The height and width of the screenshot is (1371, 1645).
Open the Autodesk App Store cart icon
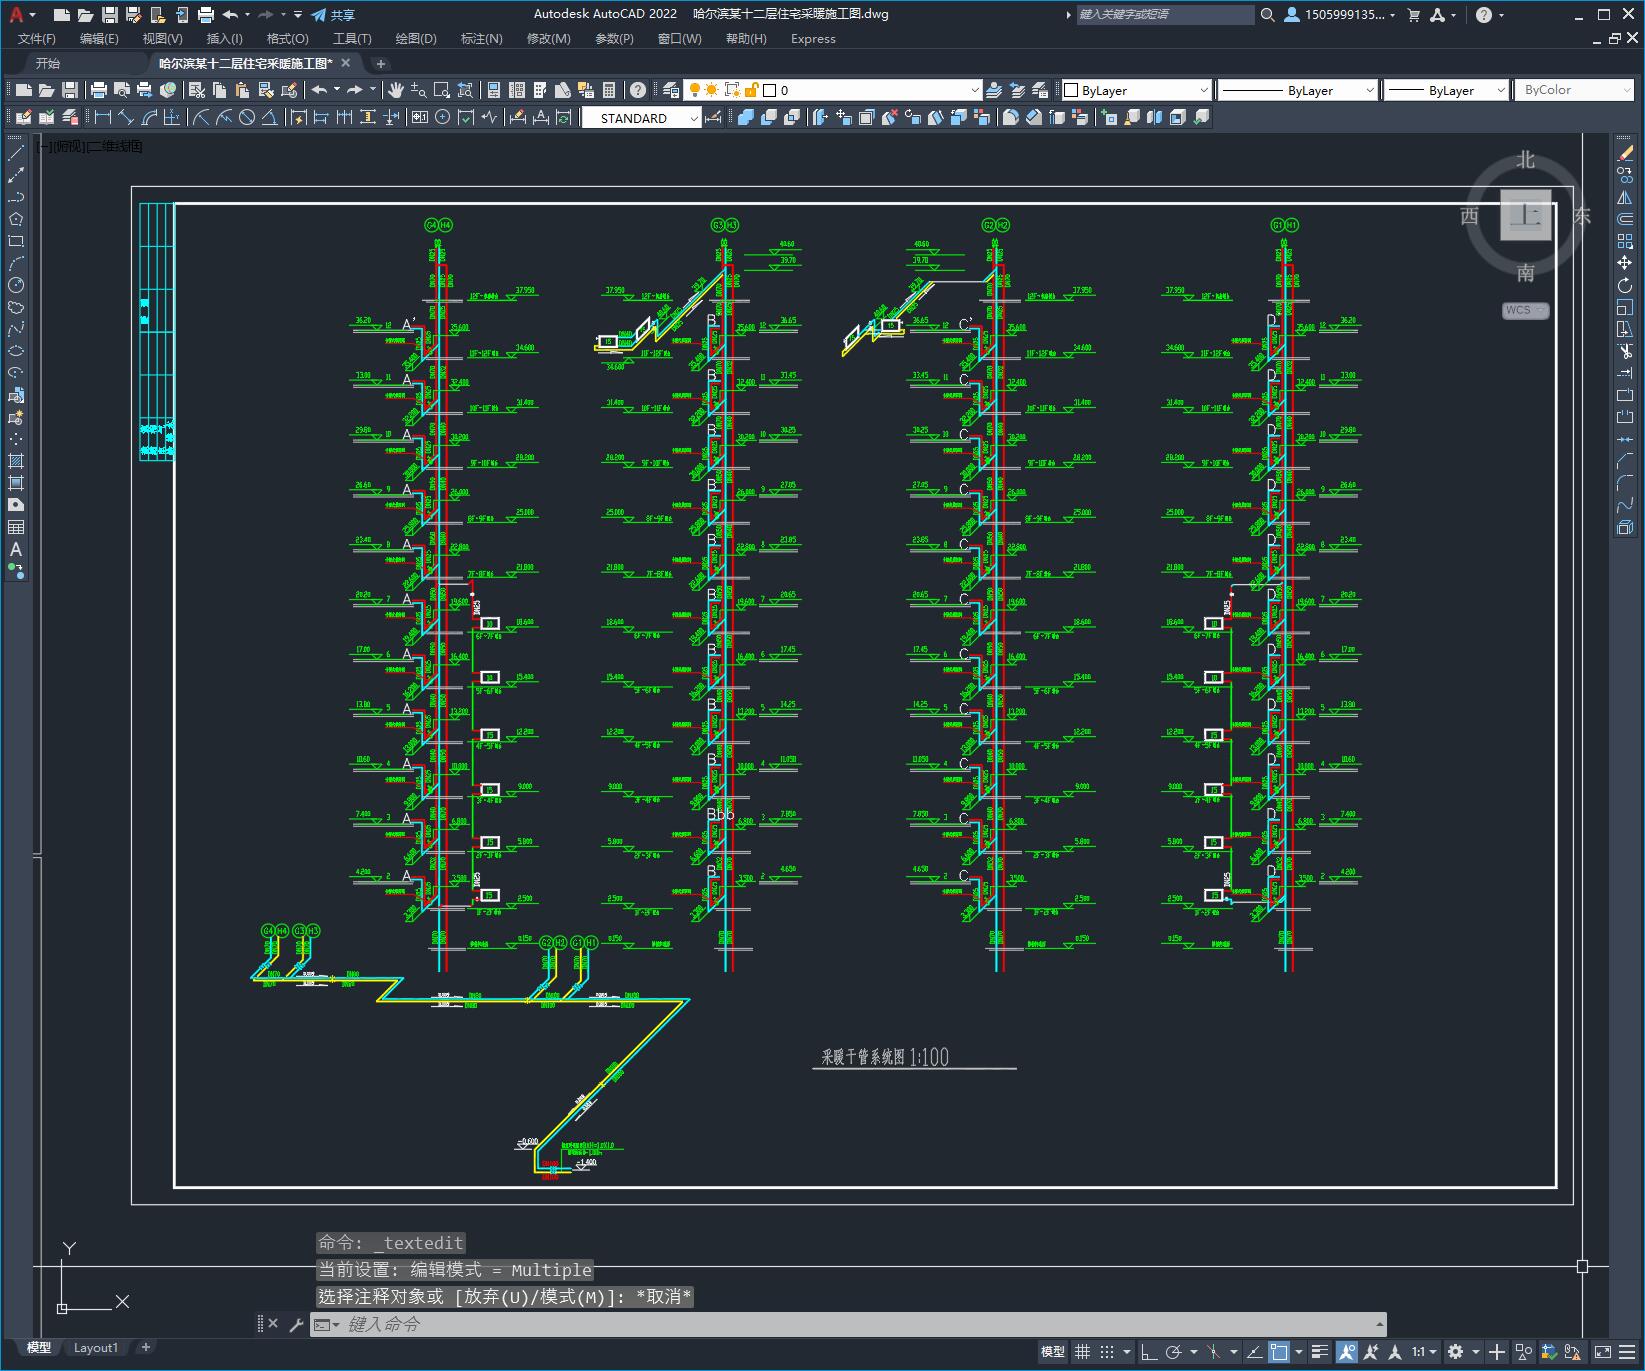[1413, 15]
